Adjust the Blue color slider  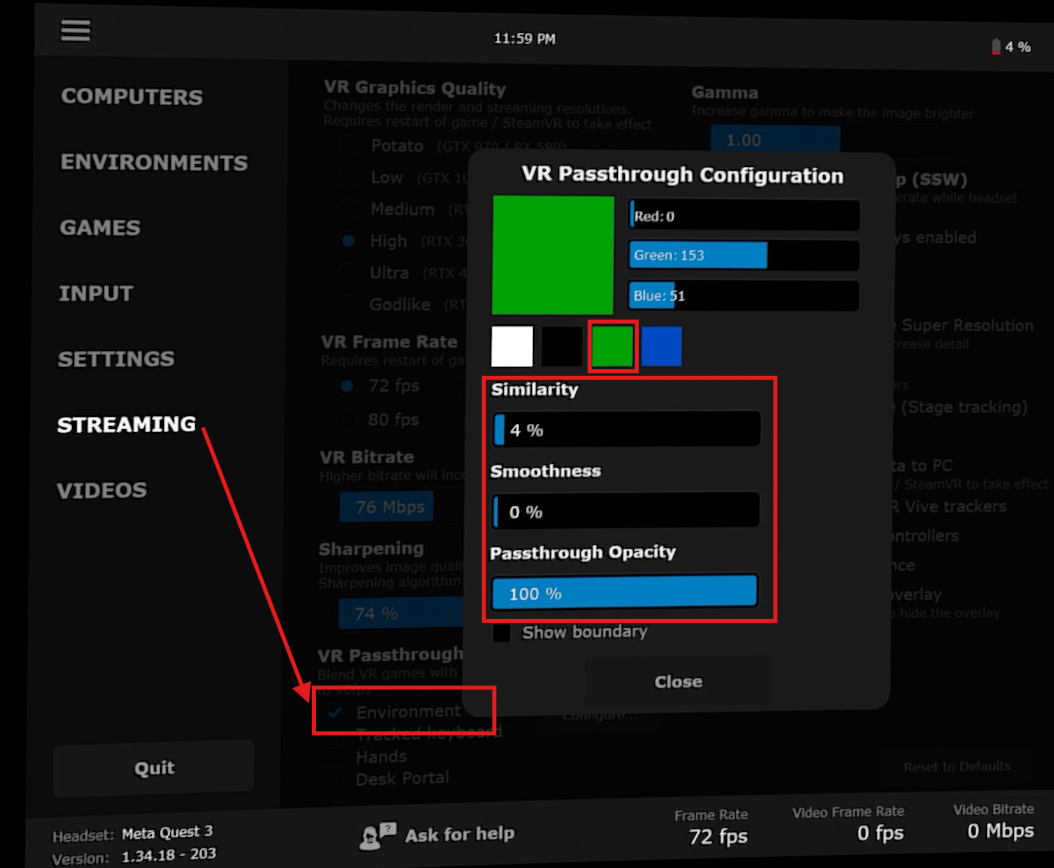click(x=743, y=296)
